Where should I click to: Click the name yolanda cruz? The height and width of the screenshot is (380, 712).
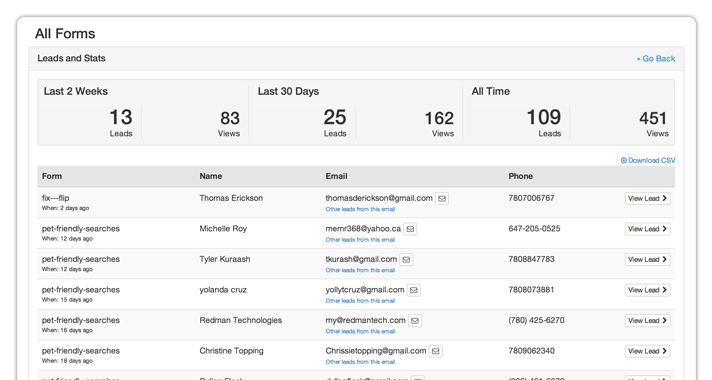pos(223,289)
